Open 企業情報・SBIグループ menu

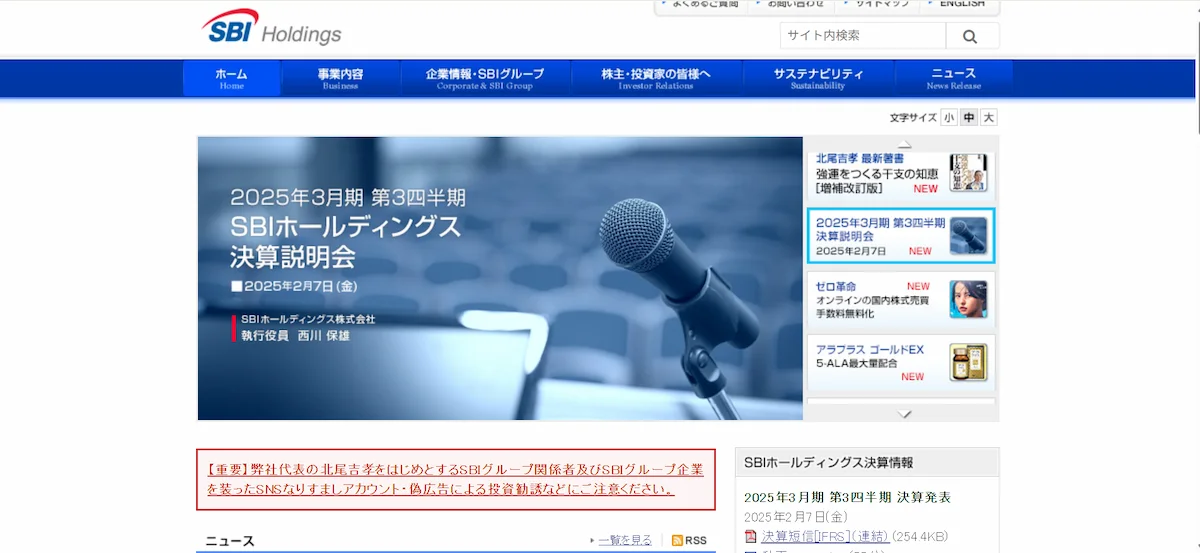click(485, 78)
